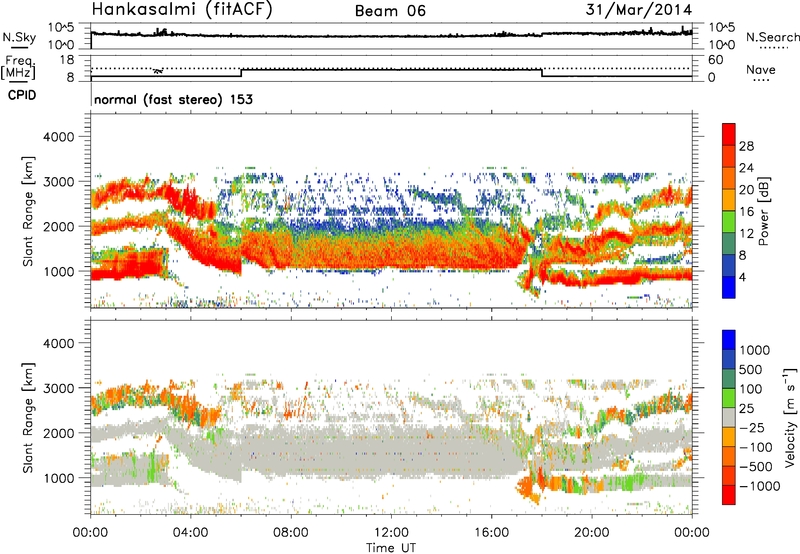Click the 'N.Search' legend label
800x554 pixels.
(x=772, y=37)
